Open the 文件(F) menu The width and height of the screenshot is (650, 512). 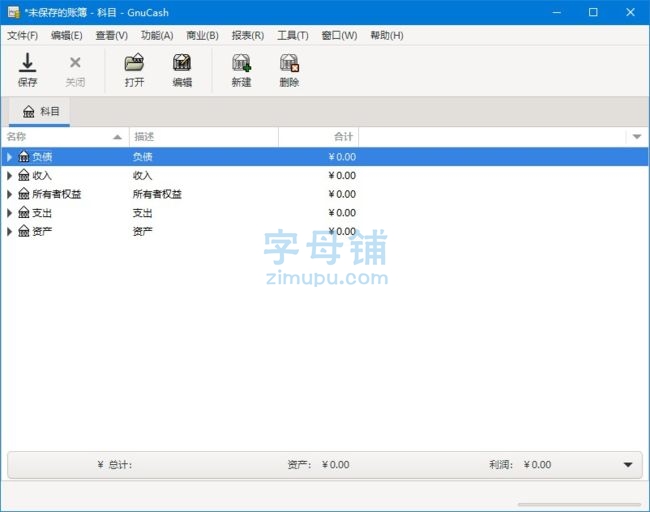[x=22, y=36]
